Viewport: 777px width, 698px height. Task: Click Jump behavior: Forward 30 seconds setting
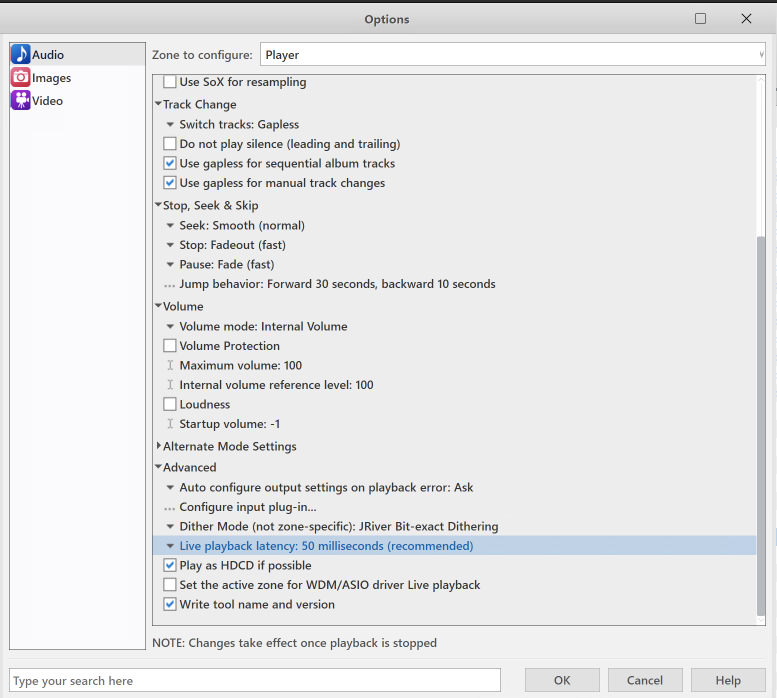click(337, 284)
